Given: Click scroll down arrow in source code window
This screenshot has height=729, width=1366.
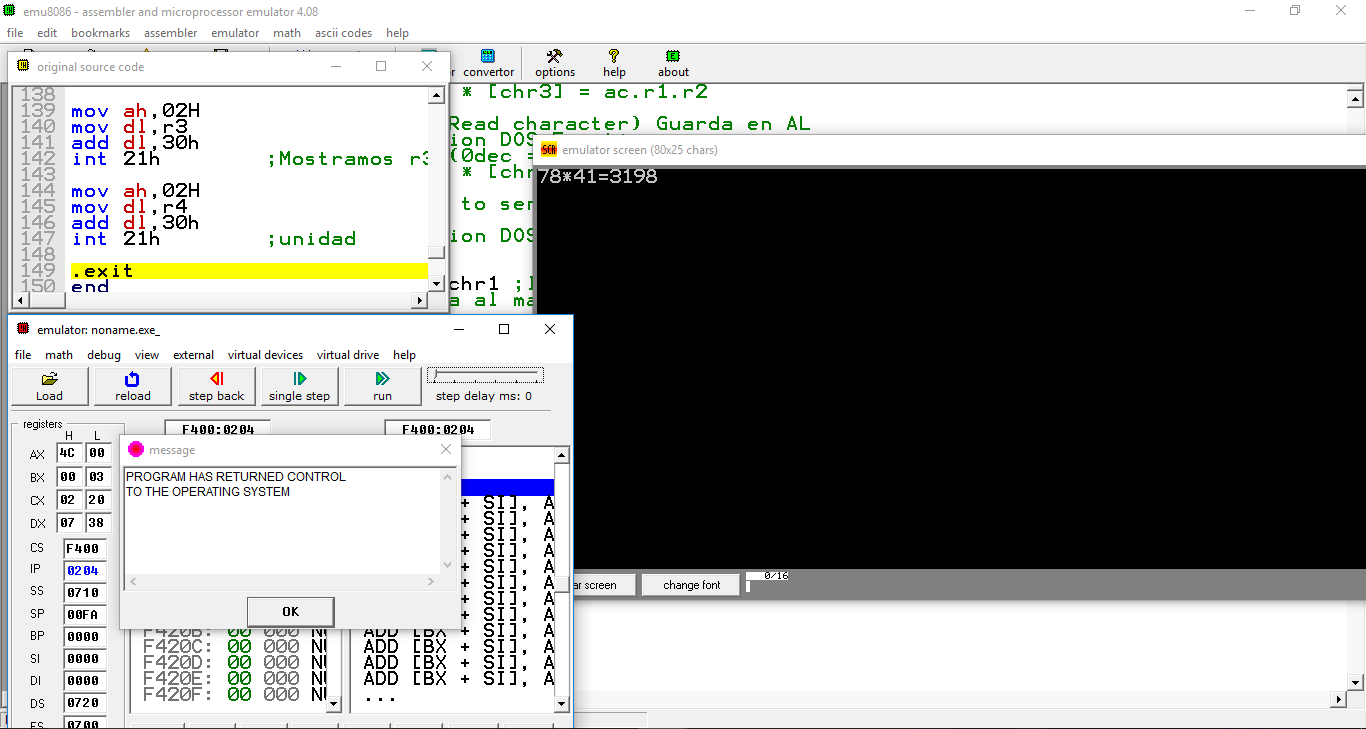Looking at the screenshot, I should tap(436, 284).
